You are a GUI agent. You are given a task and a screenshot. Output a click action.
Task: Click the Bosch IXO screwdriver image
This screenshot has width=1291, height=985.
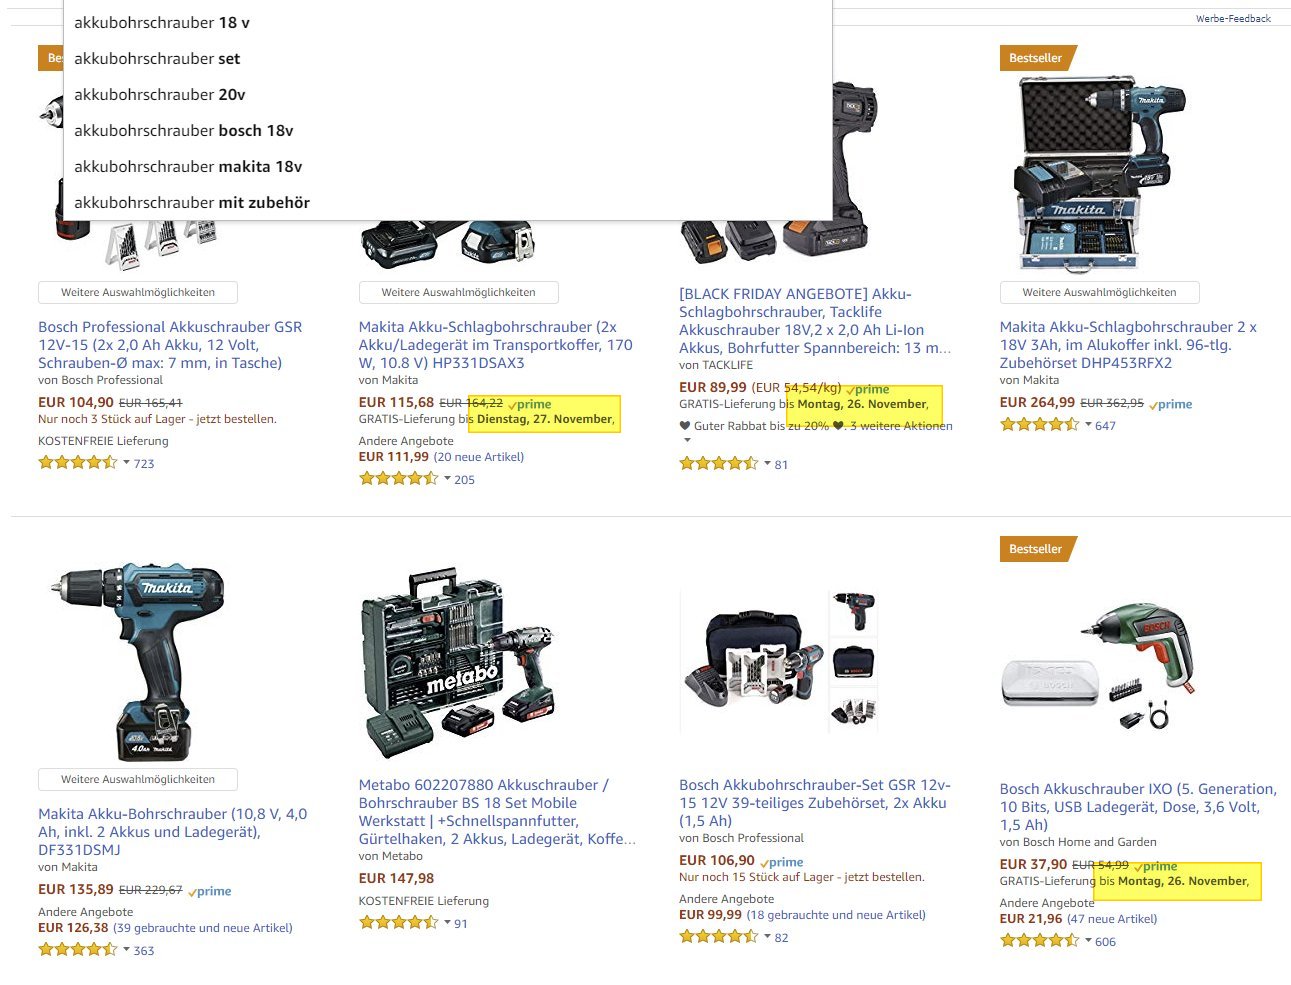tap(1100, 667)
